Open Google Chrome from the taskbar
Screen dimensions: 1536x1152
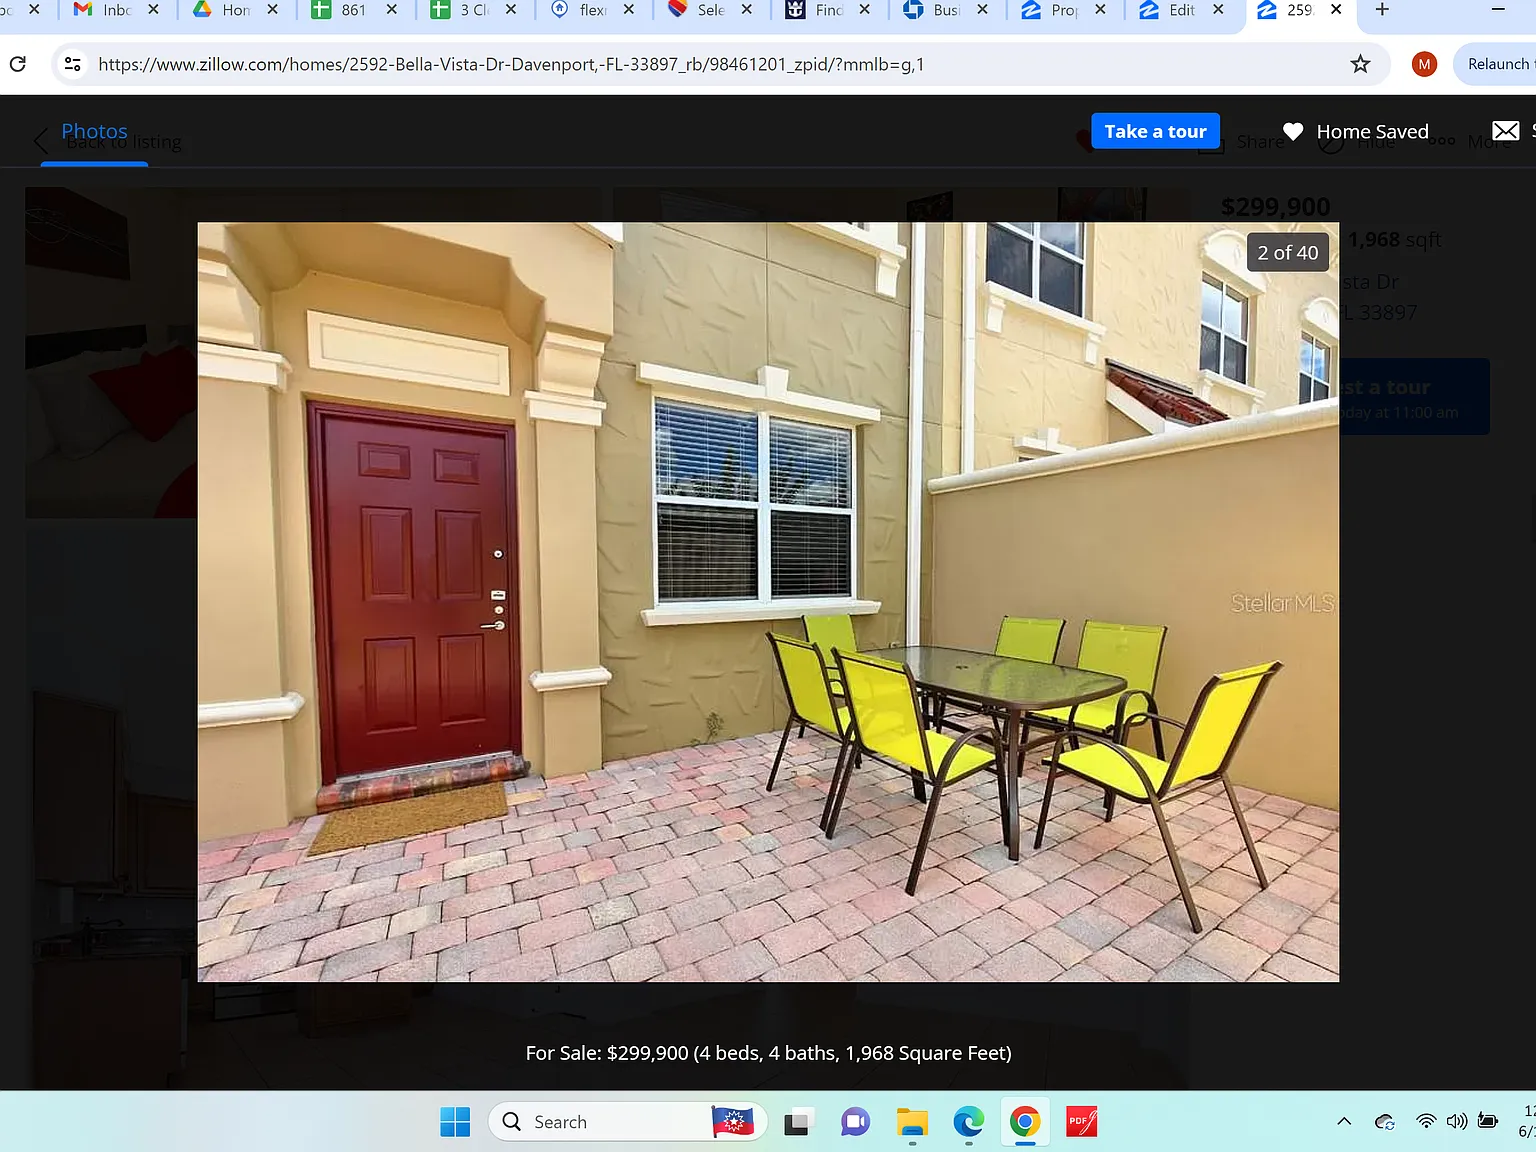point(1024,1122)
